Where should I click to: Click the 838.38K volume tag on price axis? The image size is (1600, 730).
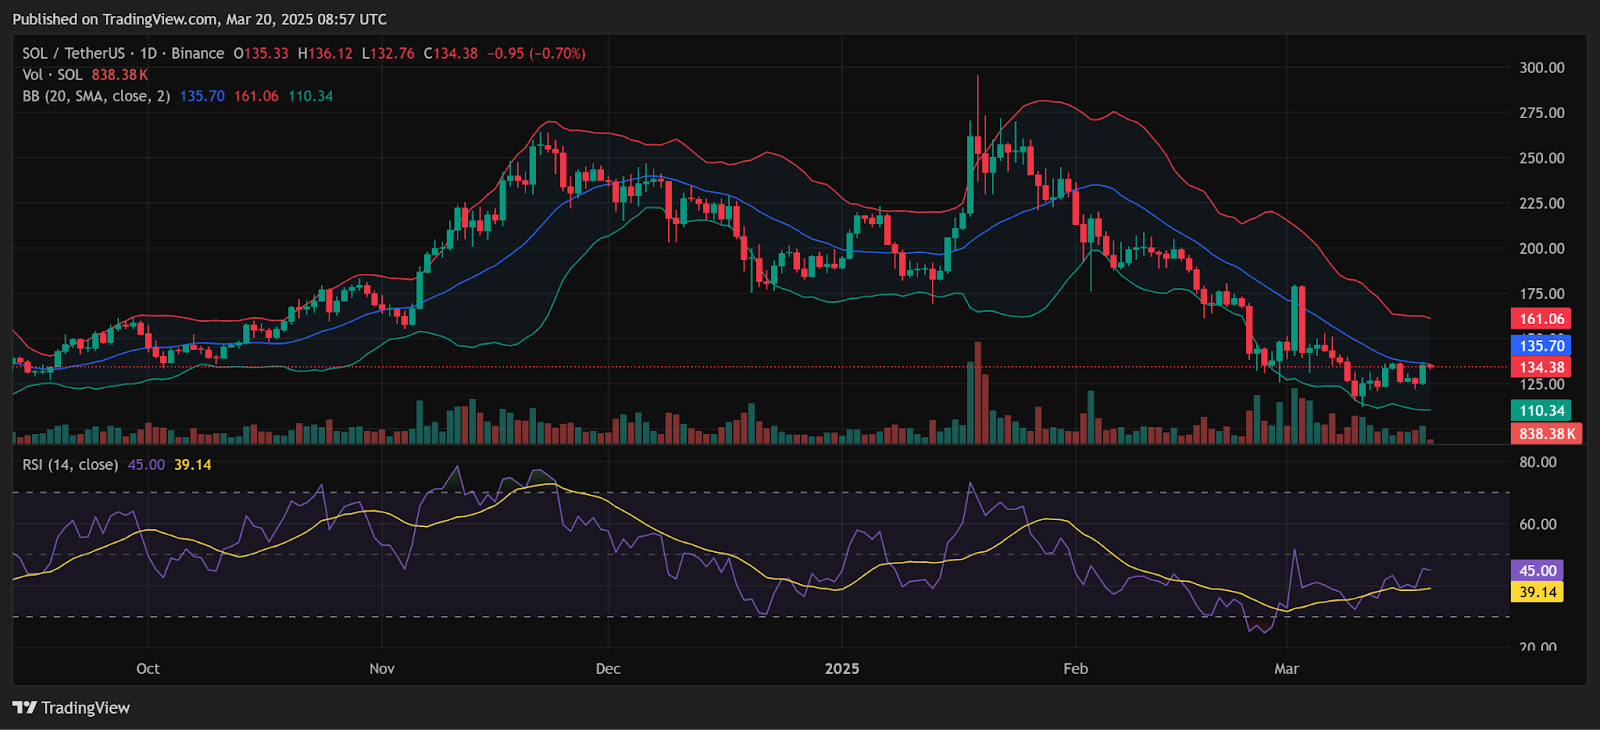[x=1546, y=434]
